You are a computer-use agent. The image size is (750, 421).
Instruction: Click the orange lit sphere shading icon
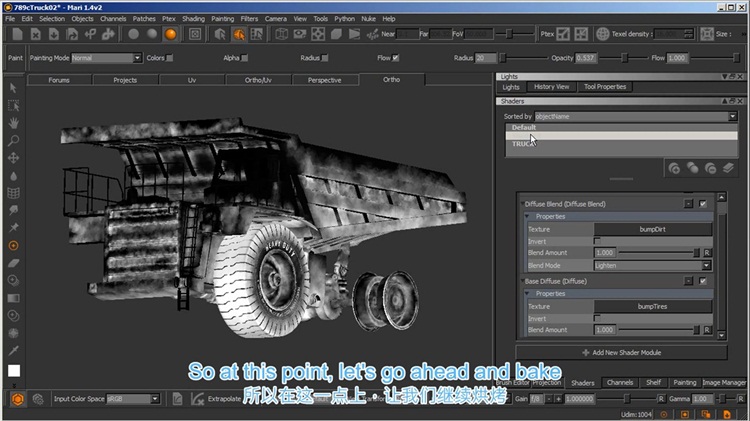(x=171, y=34)
